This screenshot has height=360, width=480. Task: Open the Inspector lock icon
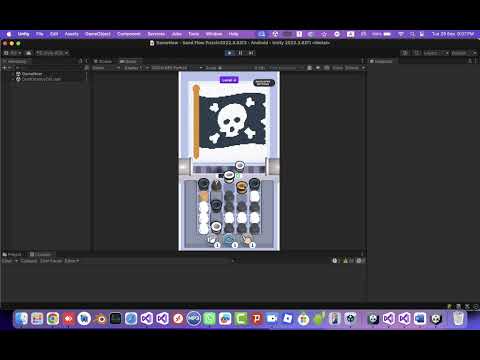(x=470, y=61)
